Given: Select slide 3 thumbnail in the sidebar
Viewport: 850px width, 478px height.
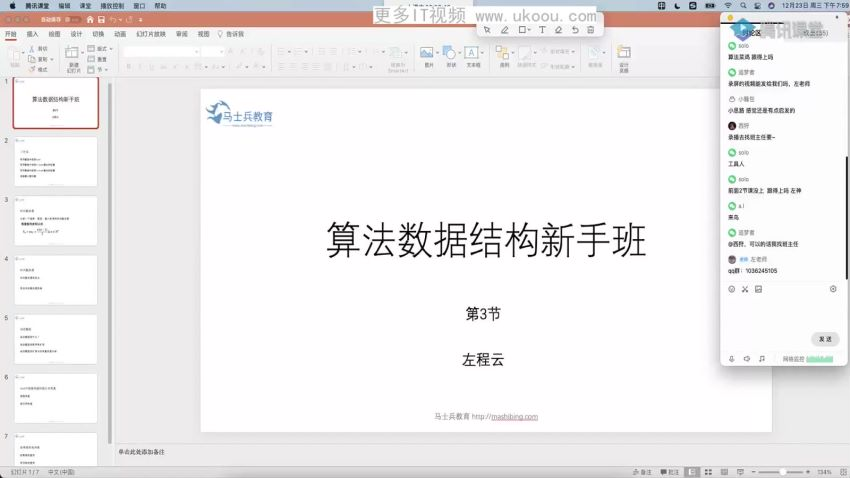Looking at the screenshot, I should pos(56,221).
